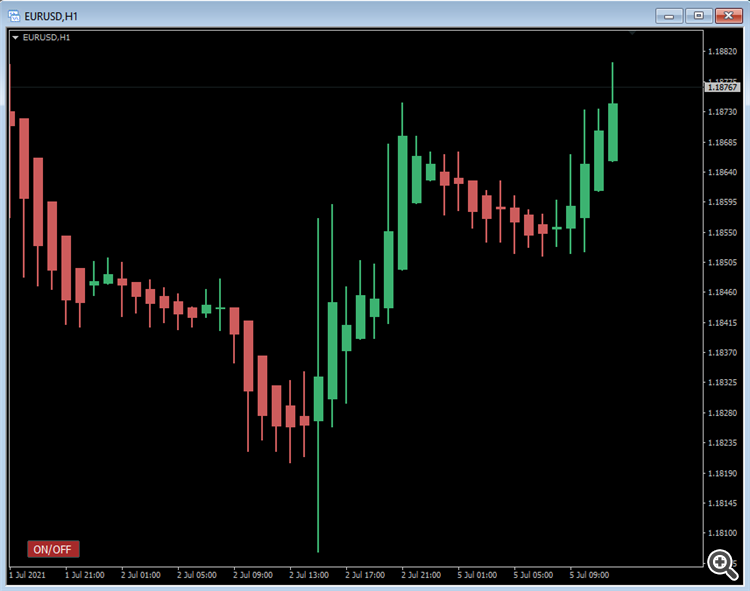
Task: Click the 2 Jul 09:00 time label
Action: 253,575
